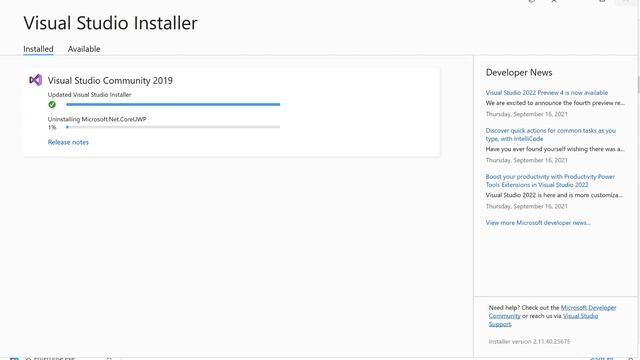This screenshot has width=640, height=360.
Task: Click the 'Uninstalling Microsoft.Net.CoreUWP' status text
Action: [x=97, y=119]
